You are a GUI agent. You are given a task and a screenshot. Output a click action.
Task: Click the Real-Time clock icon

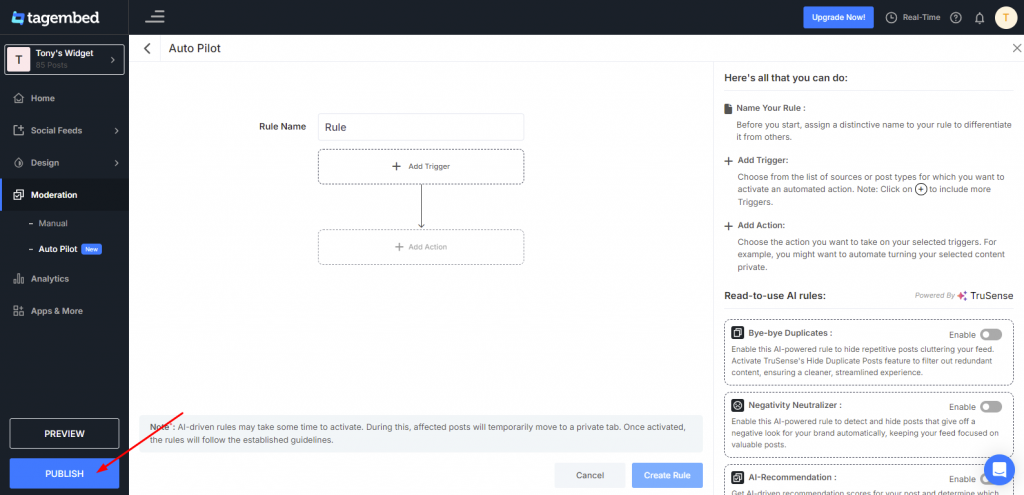click(891, 18)
